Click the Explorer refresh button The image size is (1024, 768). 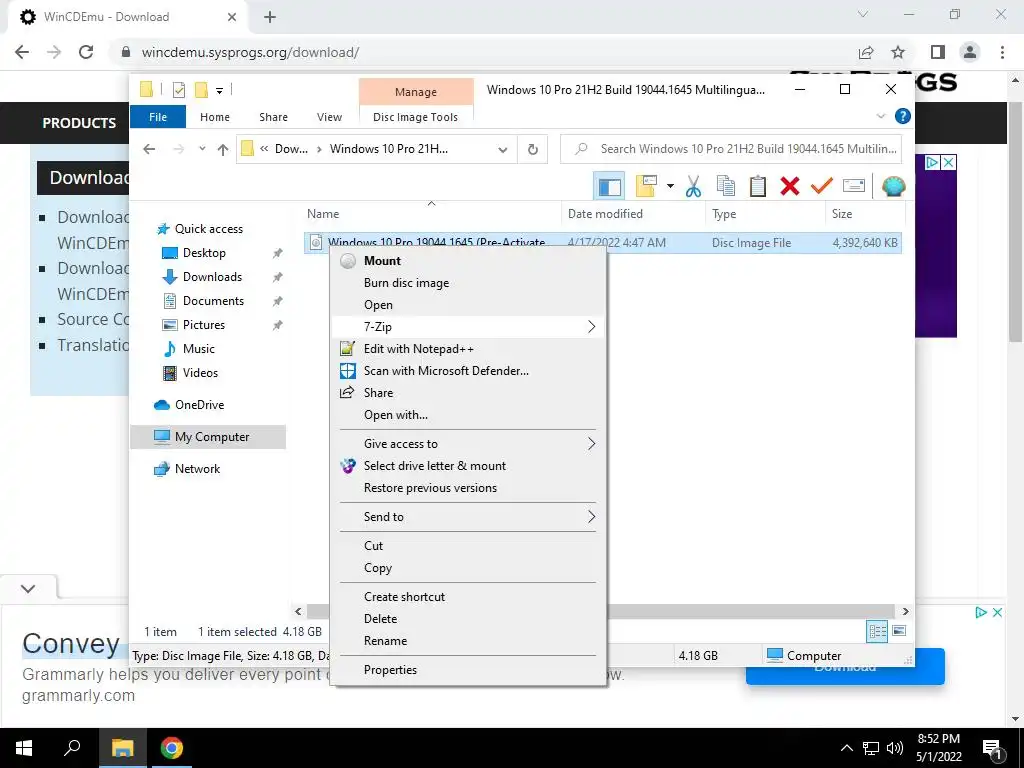533,149
